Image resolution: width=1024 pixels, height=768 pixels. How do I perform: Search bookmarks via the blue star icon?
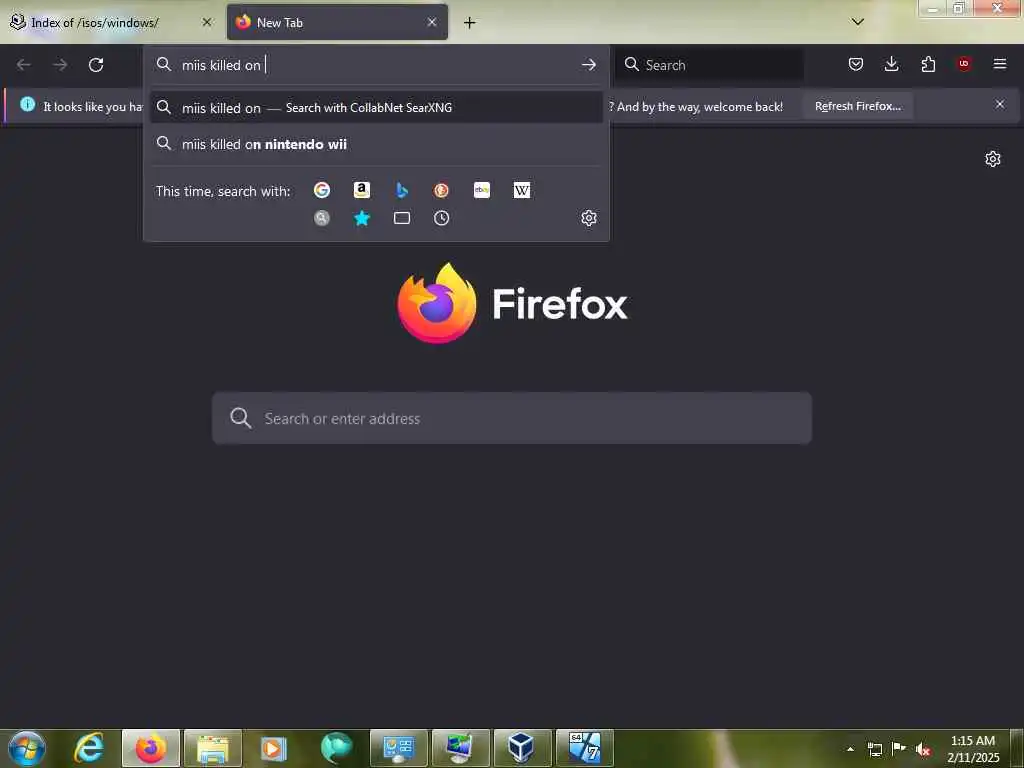tap(362, 218)
